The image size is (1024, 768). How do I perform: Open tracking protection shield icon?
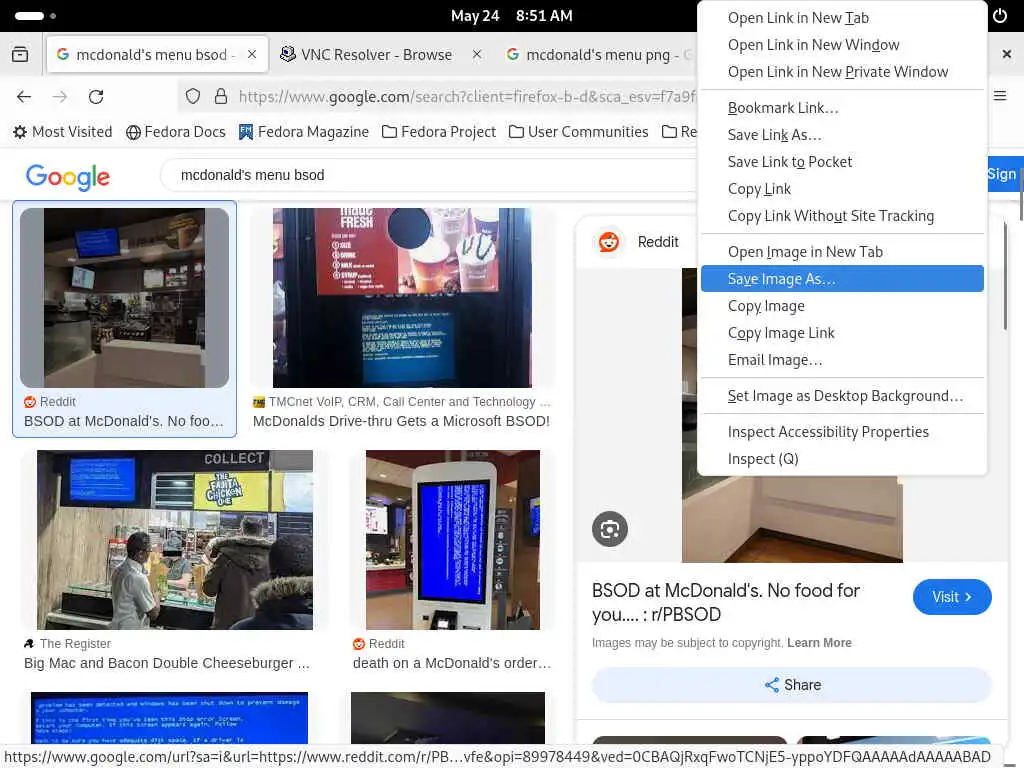click(193, 97)
